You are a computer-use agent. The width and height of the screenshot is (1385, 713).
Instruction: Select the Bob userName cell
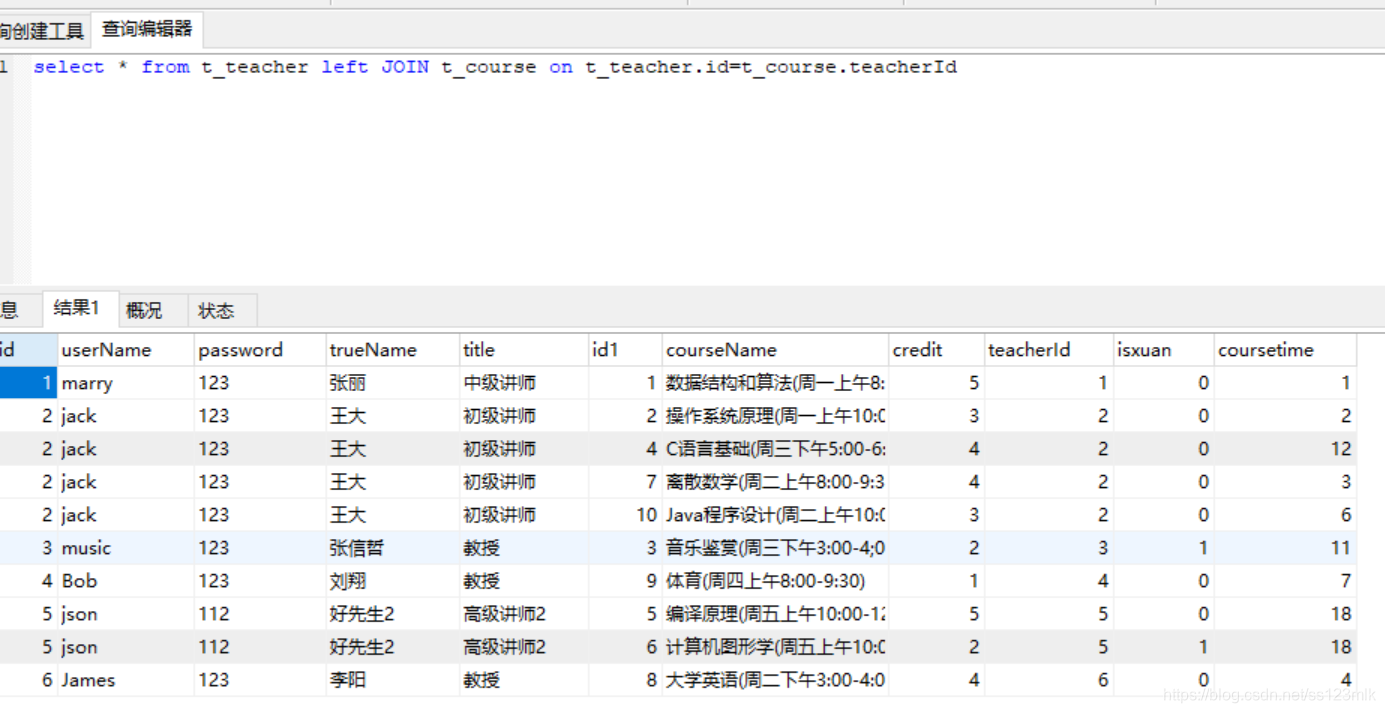(125, 581)
